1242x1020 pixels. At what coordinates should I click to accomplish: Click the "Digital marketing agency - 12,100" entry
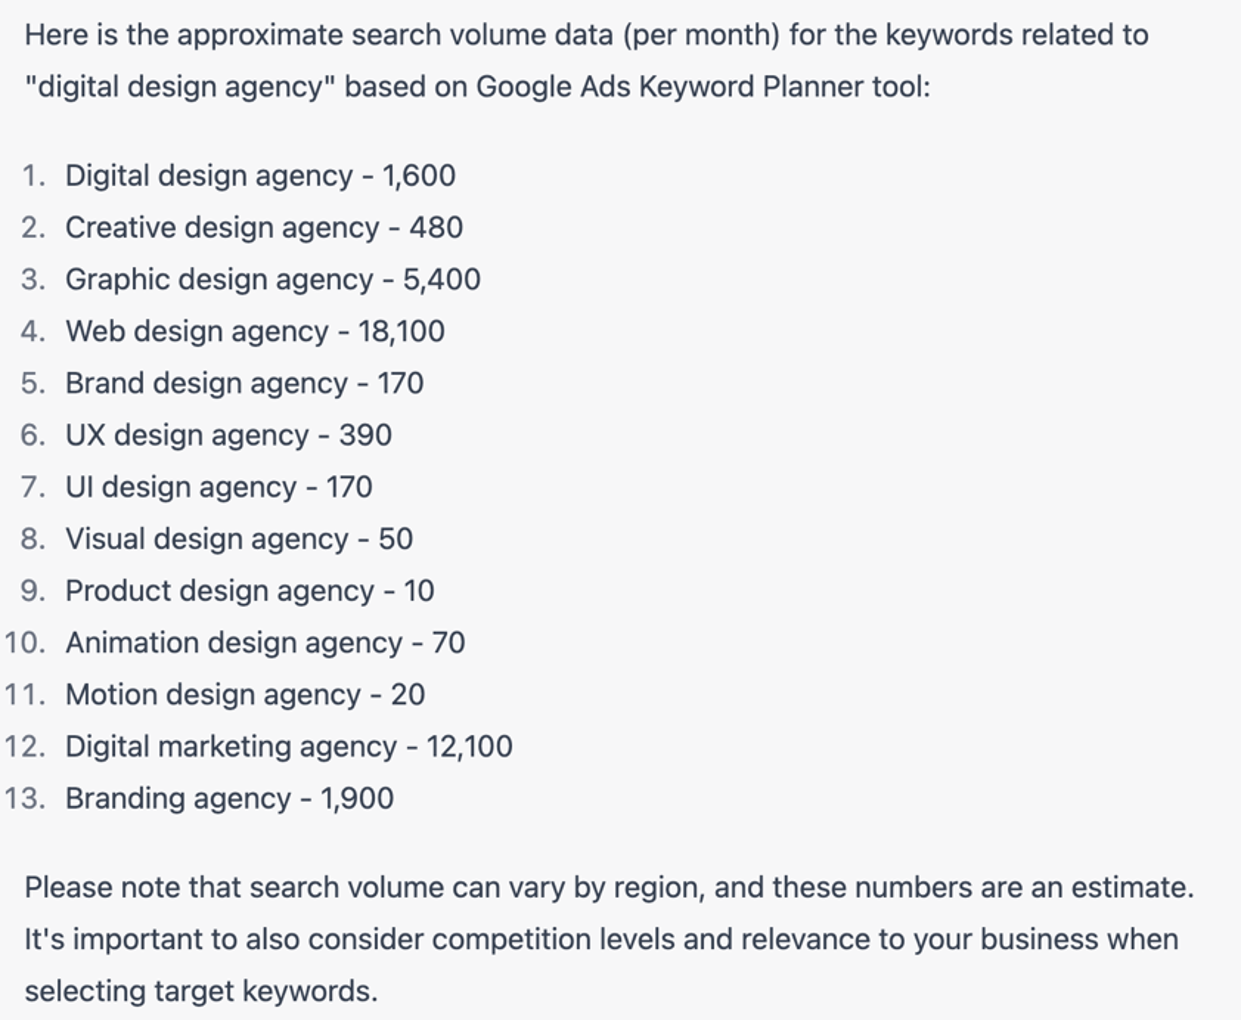[x=288, y=747]
